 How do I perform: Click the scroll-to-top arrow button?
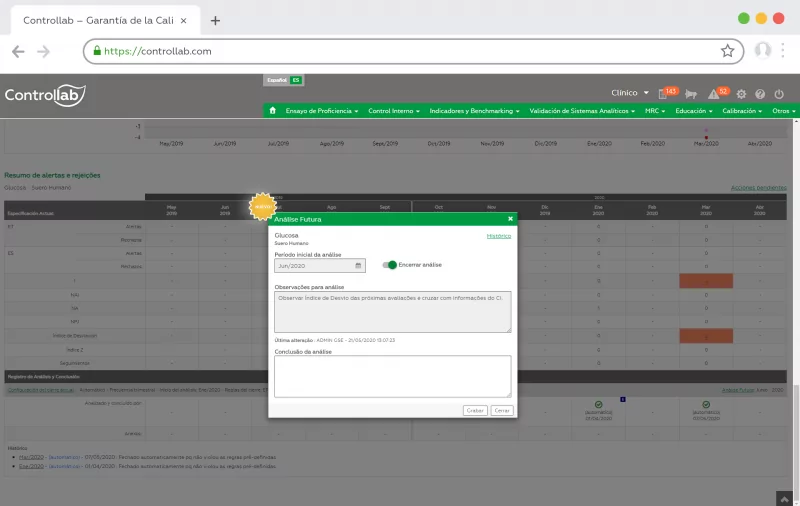[786, 497]
